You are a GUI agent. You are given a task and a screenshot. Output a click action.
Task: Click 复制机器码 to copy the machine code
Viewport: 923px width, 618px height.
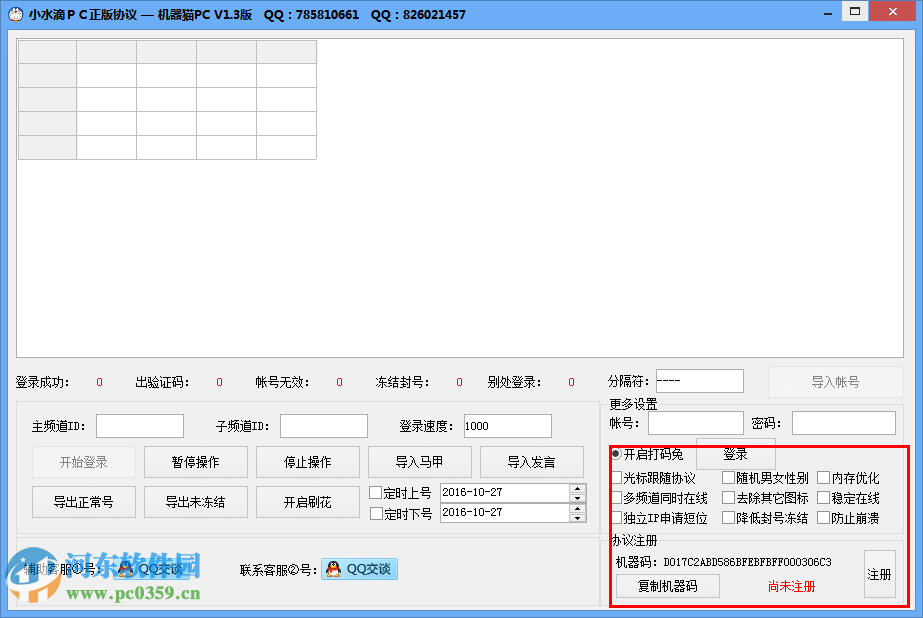point(665,586)
